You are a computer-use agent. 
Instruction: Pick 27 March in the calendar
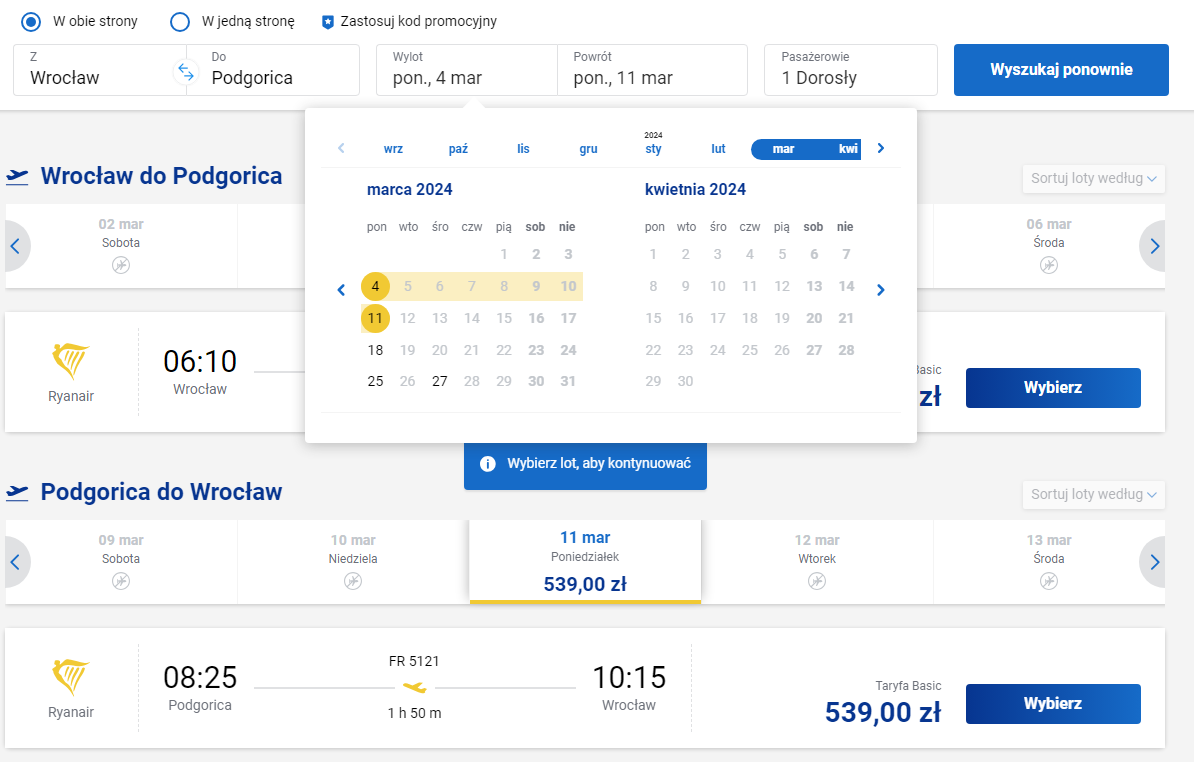(x=439, y=381)
